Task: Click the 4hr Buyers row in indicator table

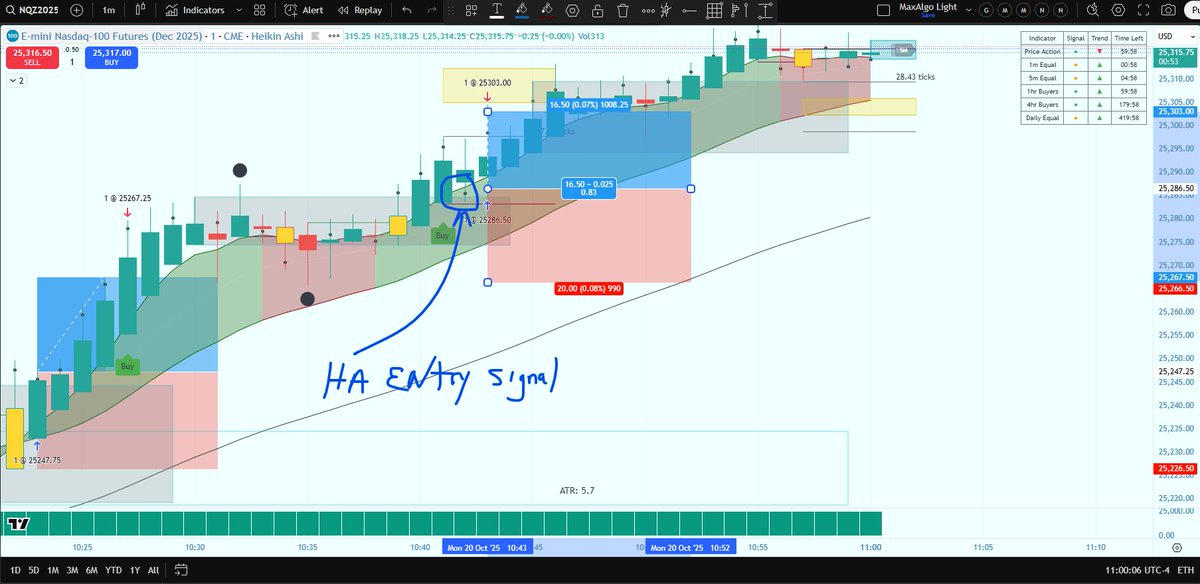Action: [1082, 104]
